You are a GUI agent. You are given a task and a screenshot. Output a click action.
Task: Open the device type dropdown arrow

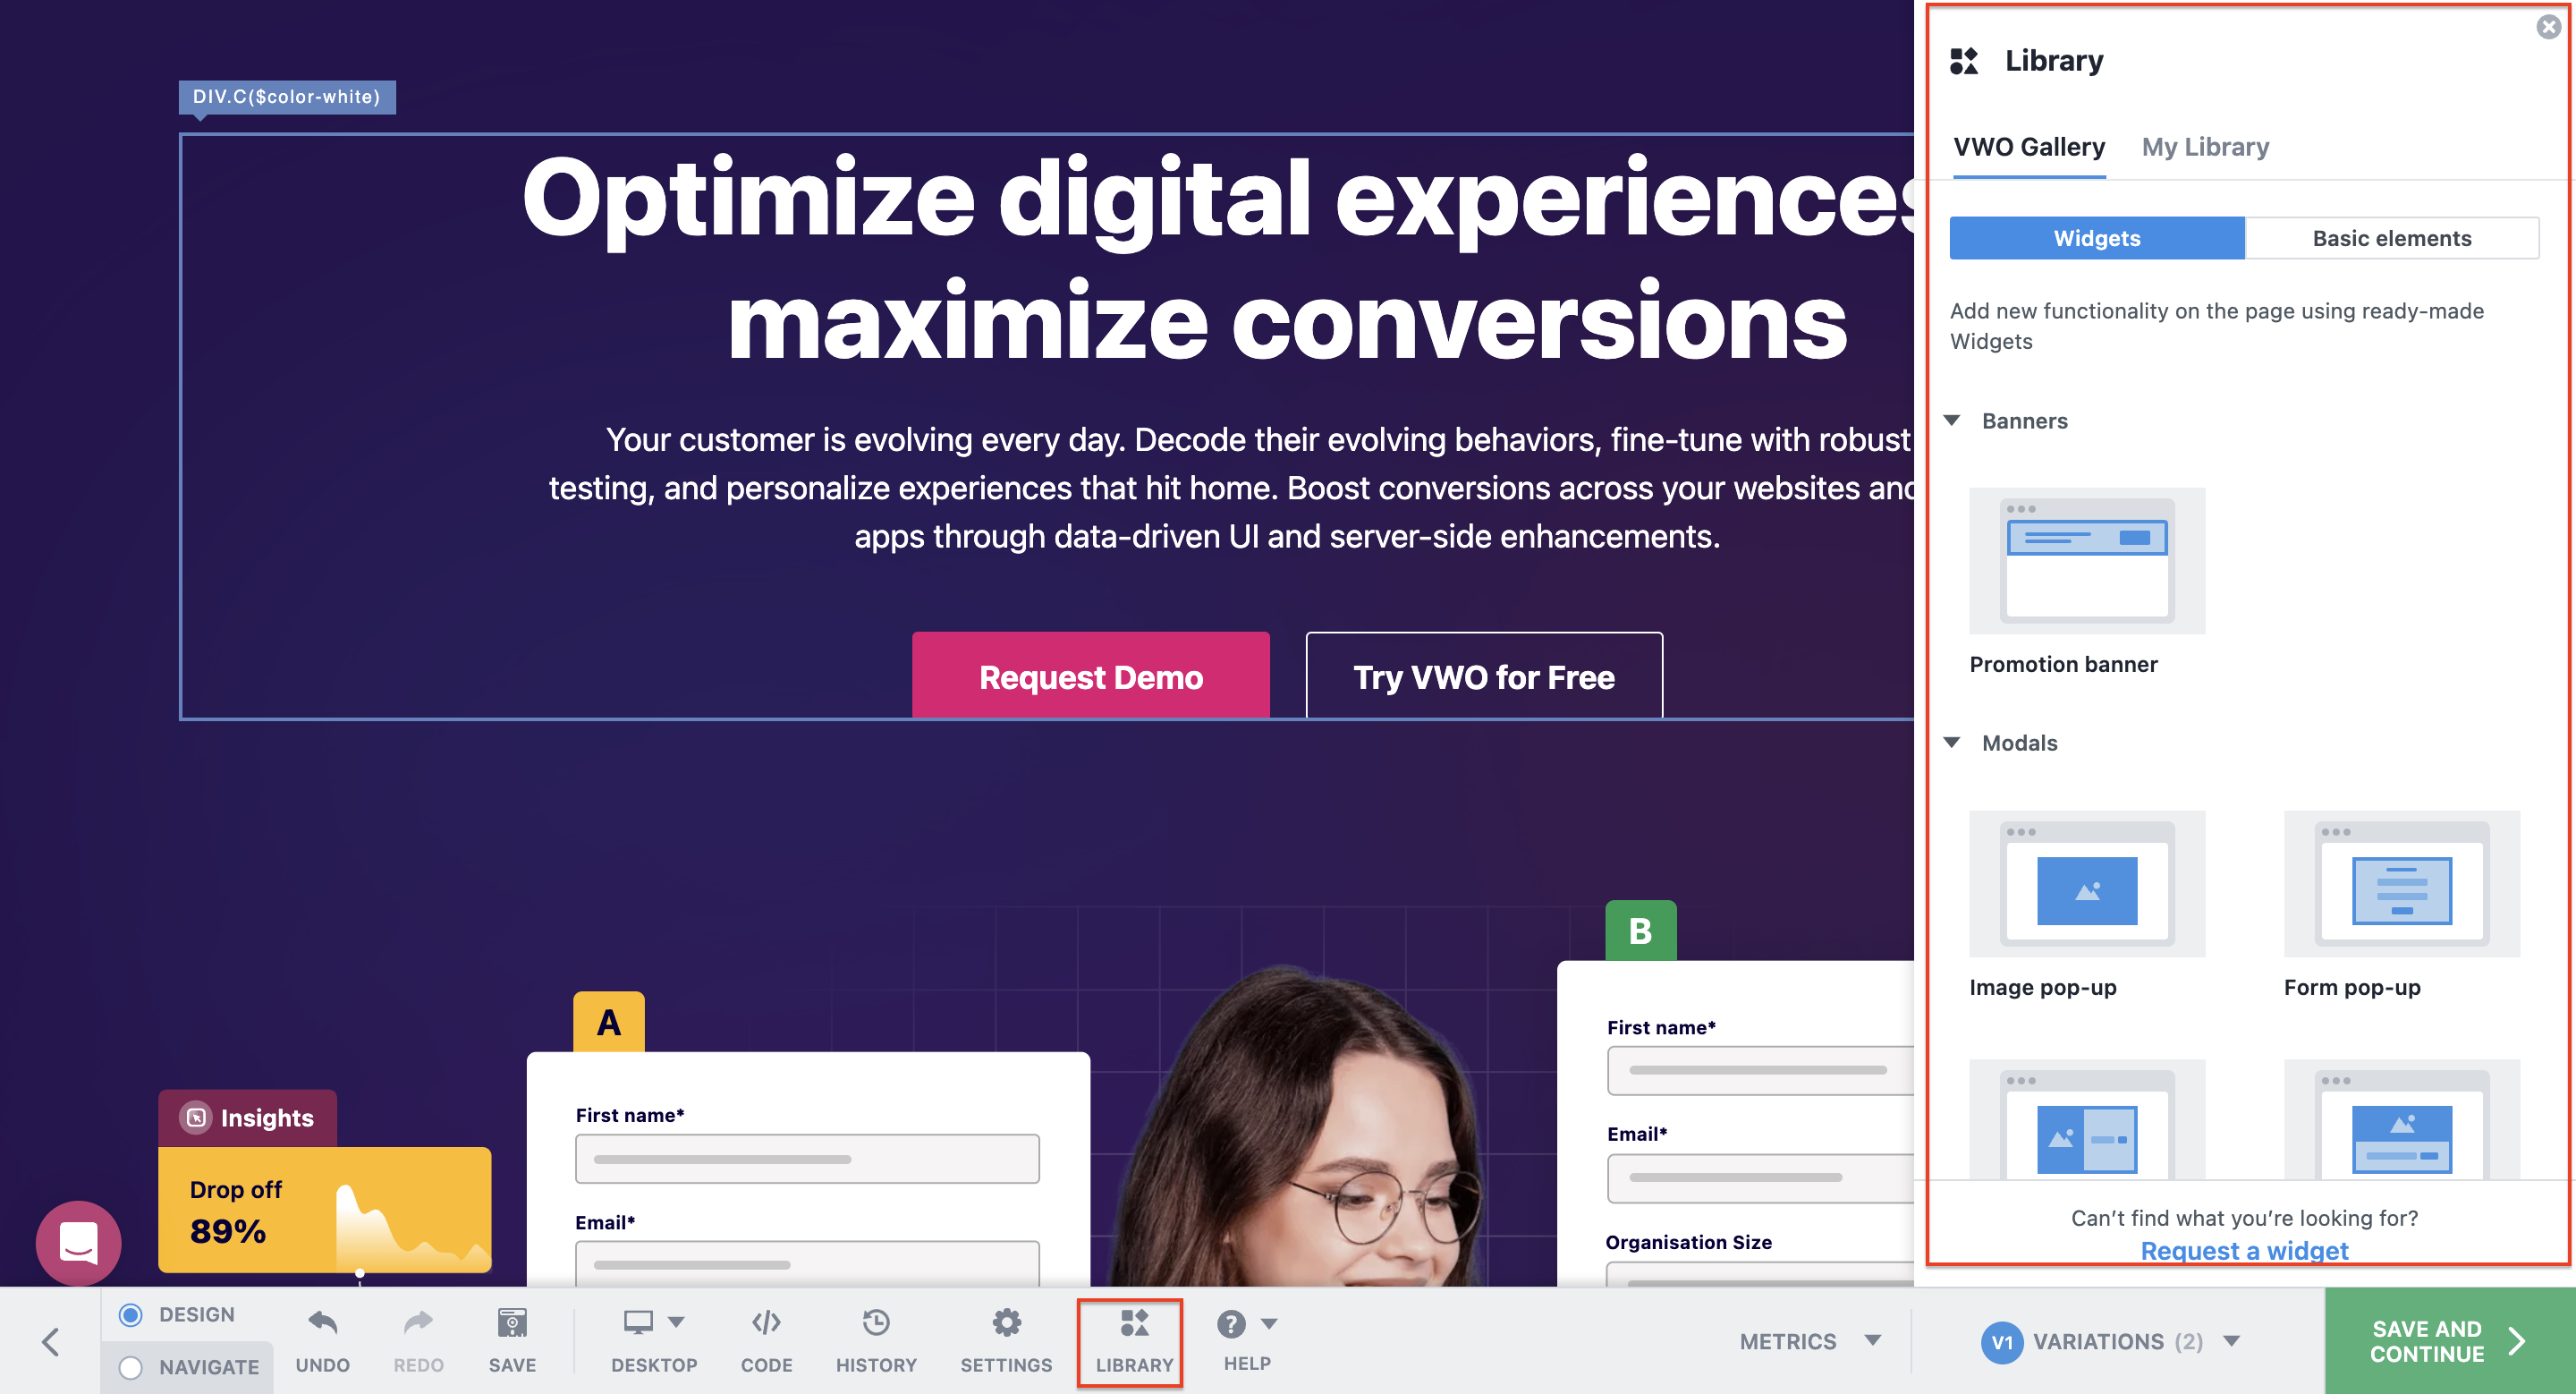[x=676, y=1322]
